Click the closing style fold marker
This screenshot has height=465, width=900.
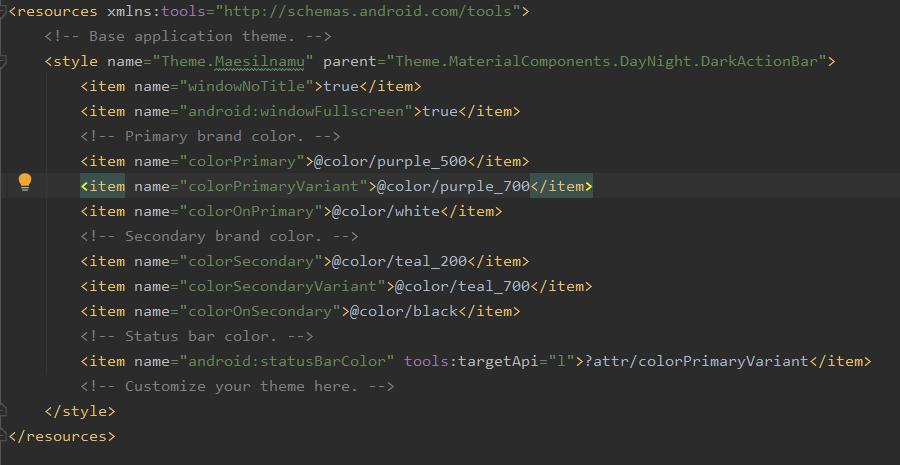[3, 411]
